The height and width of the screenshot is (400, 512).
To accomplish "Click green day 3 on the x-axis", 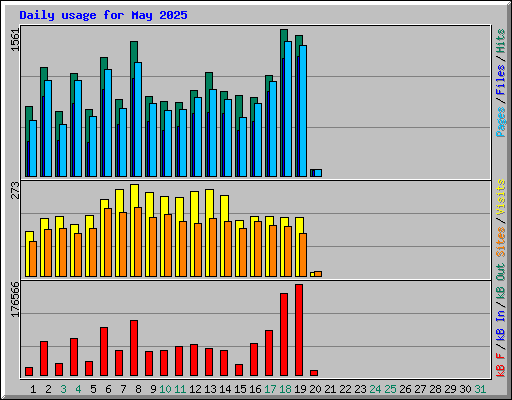I will tap(63, 389).
